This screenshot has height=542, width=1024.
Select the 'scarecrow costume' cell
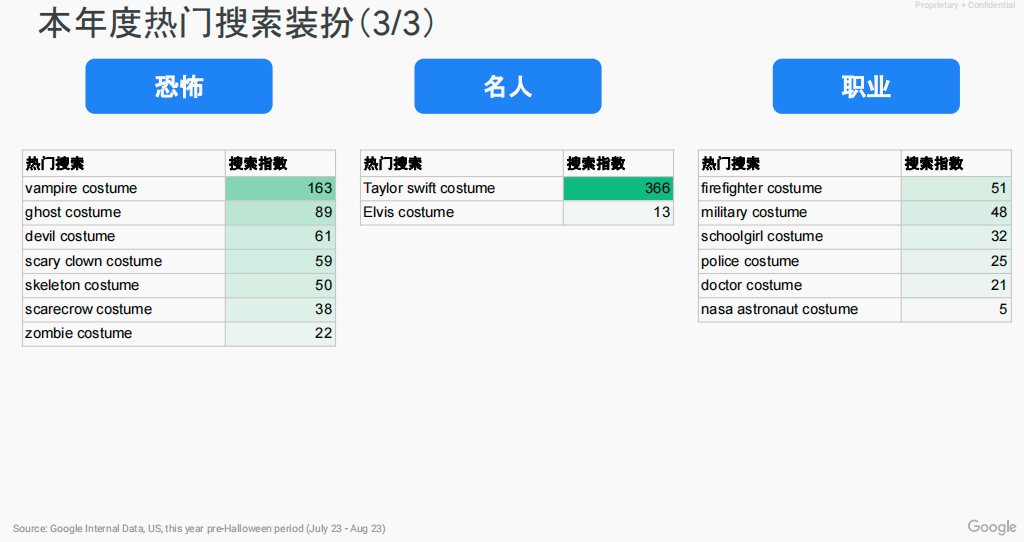(x=124, y=310)
